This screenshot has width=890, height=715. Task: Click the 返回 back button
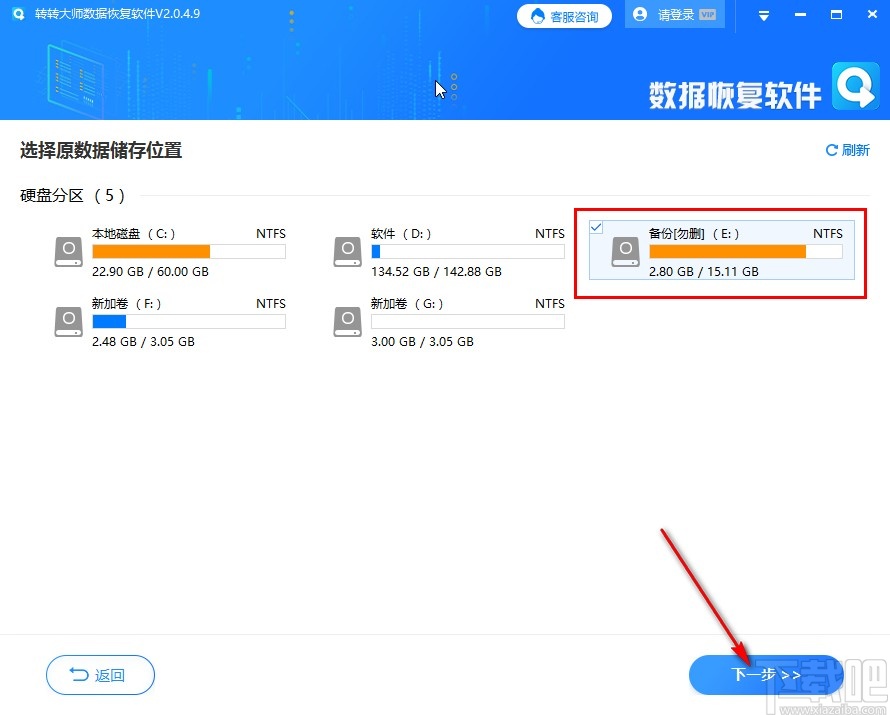coord(99,675)
